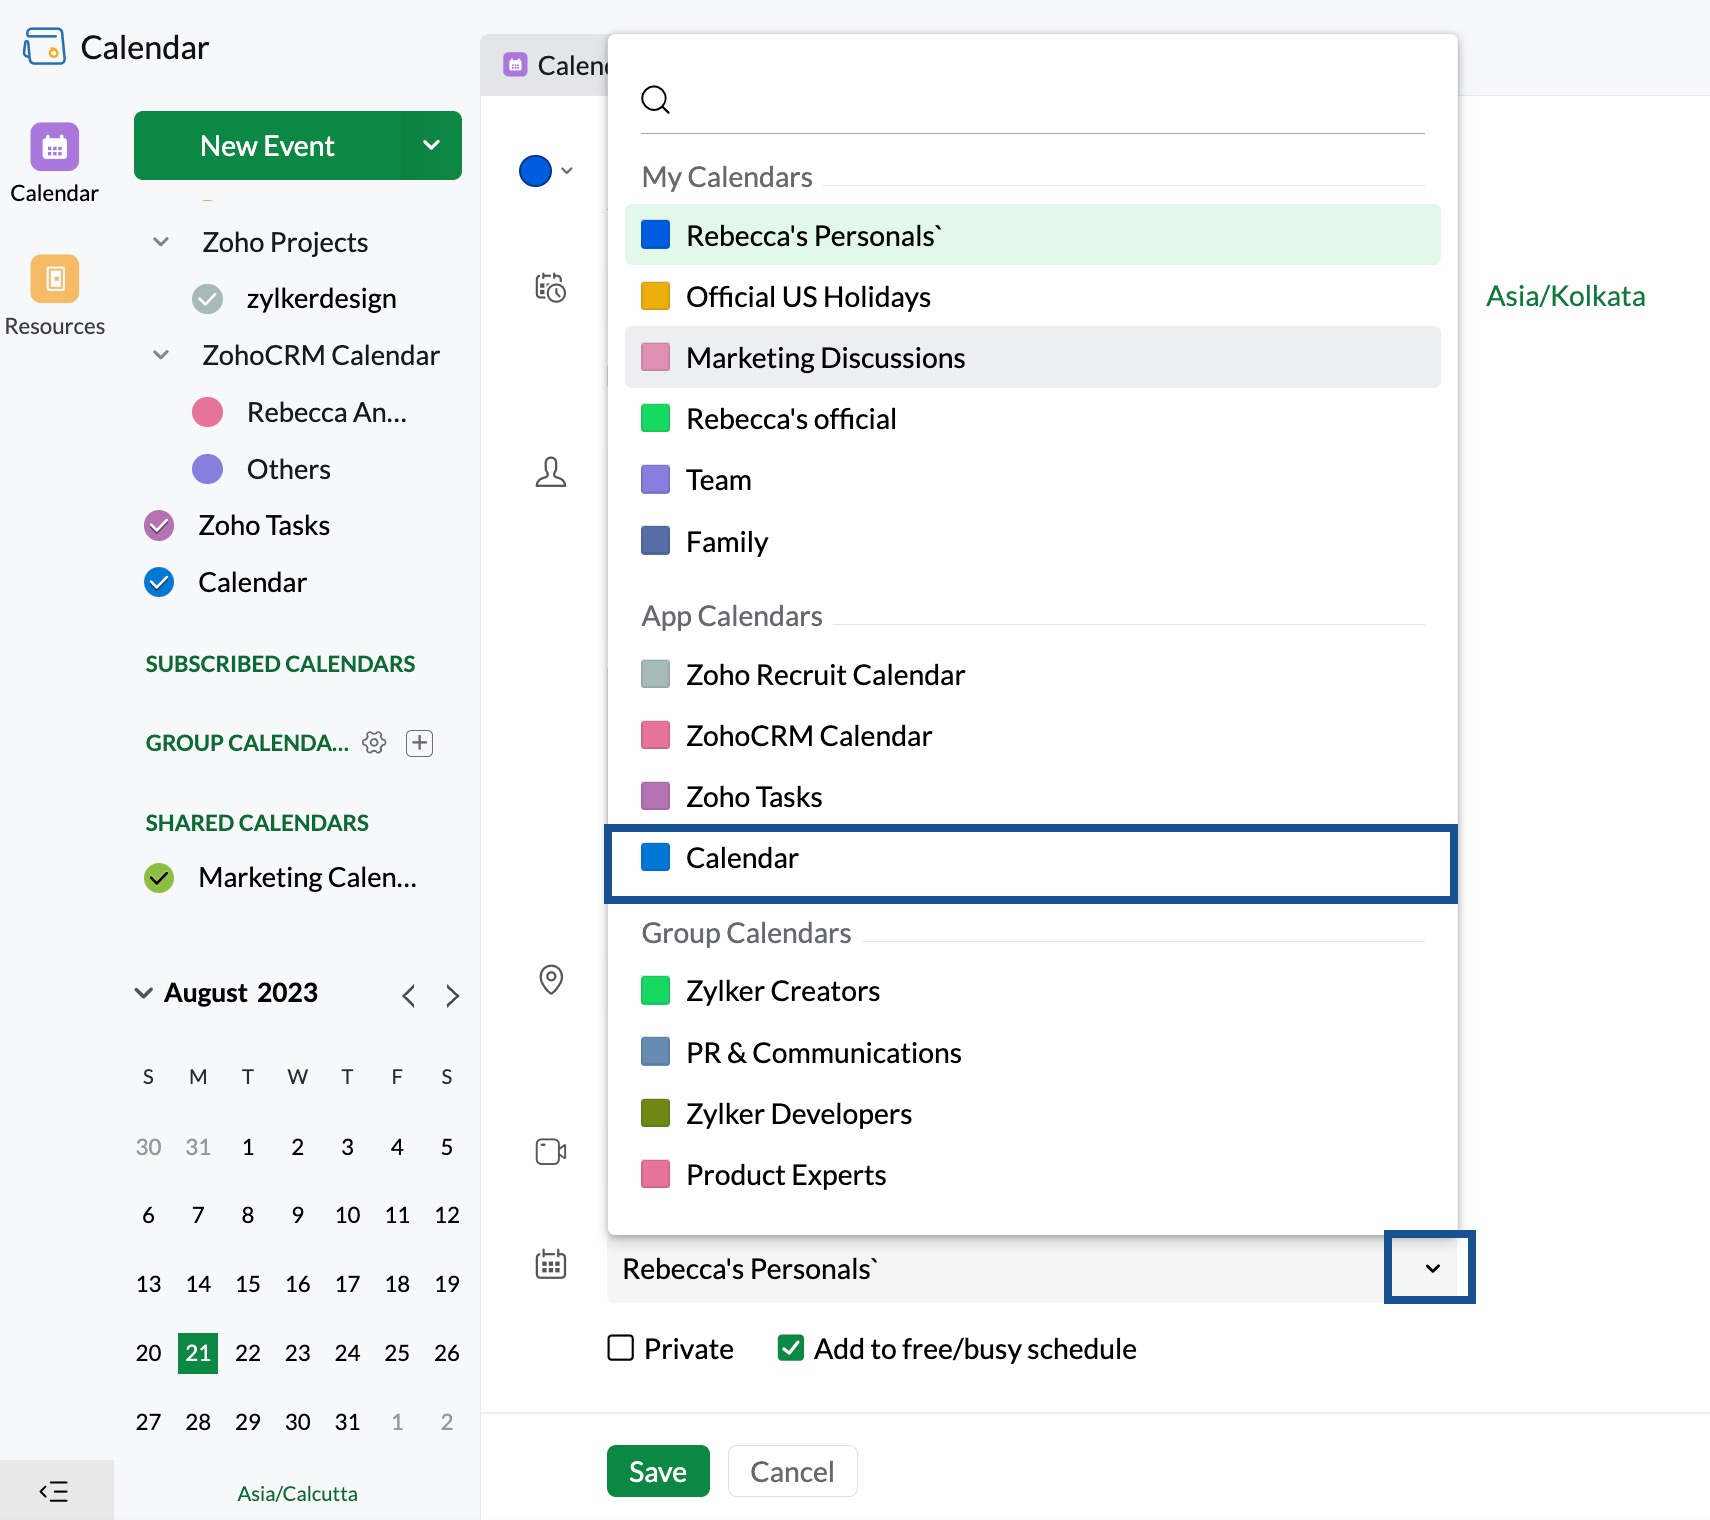
Task: Click the Zoho Calendar logo icon
Action: point(44,46)
